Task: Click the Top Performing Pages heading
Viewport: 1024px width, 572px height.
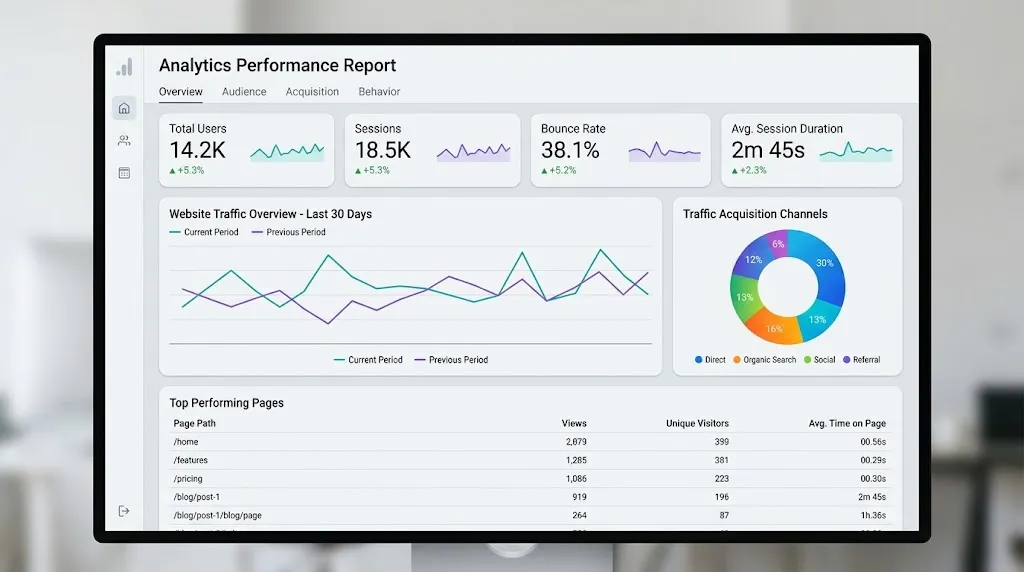Action: coord(227,403)
